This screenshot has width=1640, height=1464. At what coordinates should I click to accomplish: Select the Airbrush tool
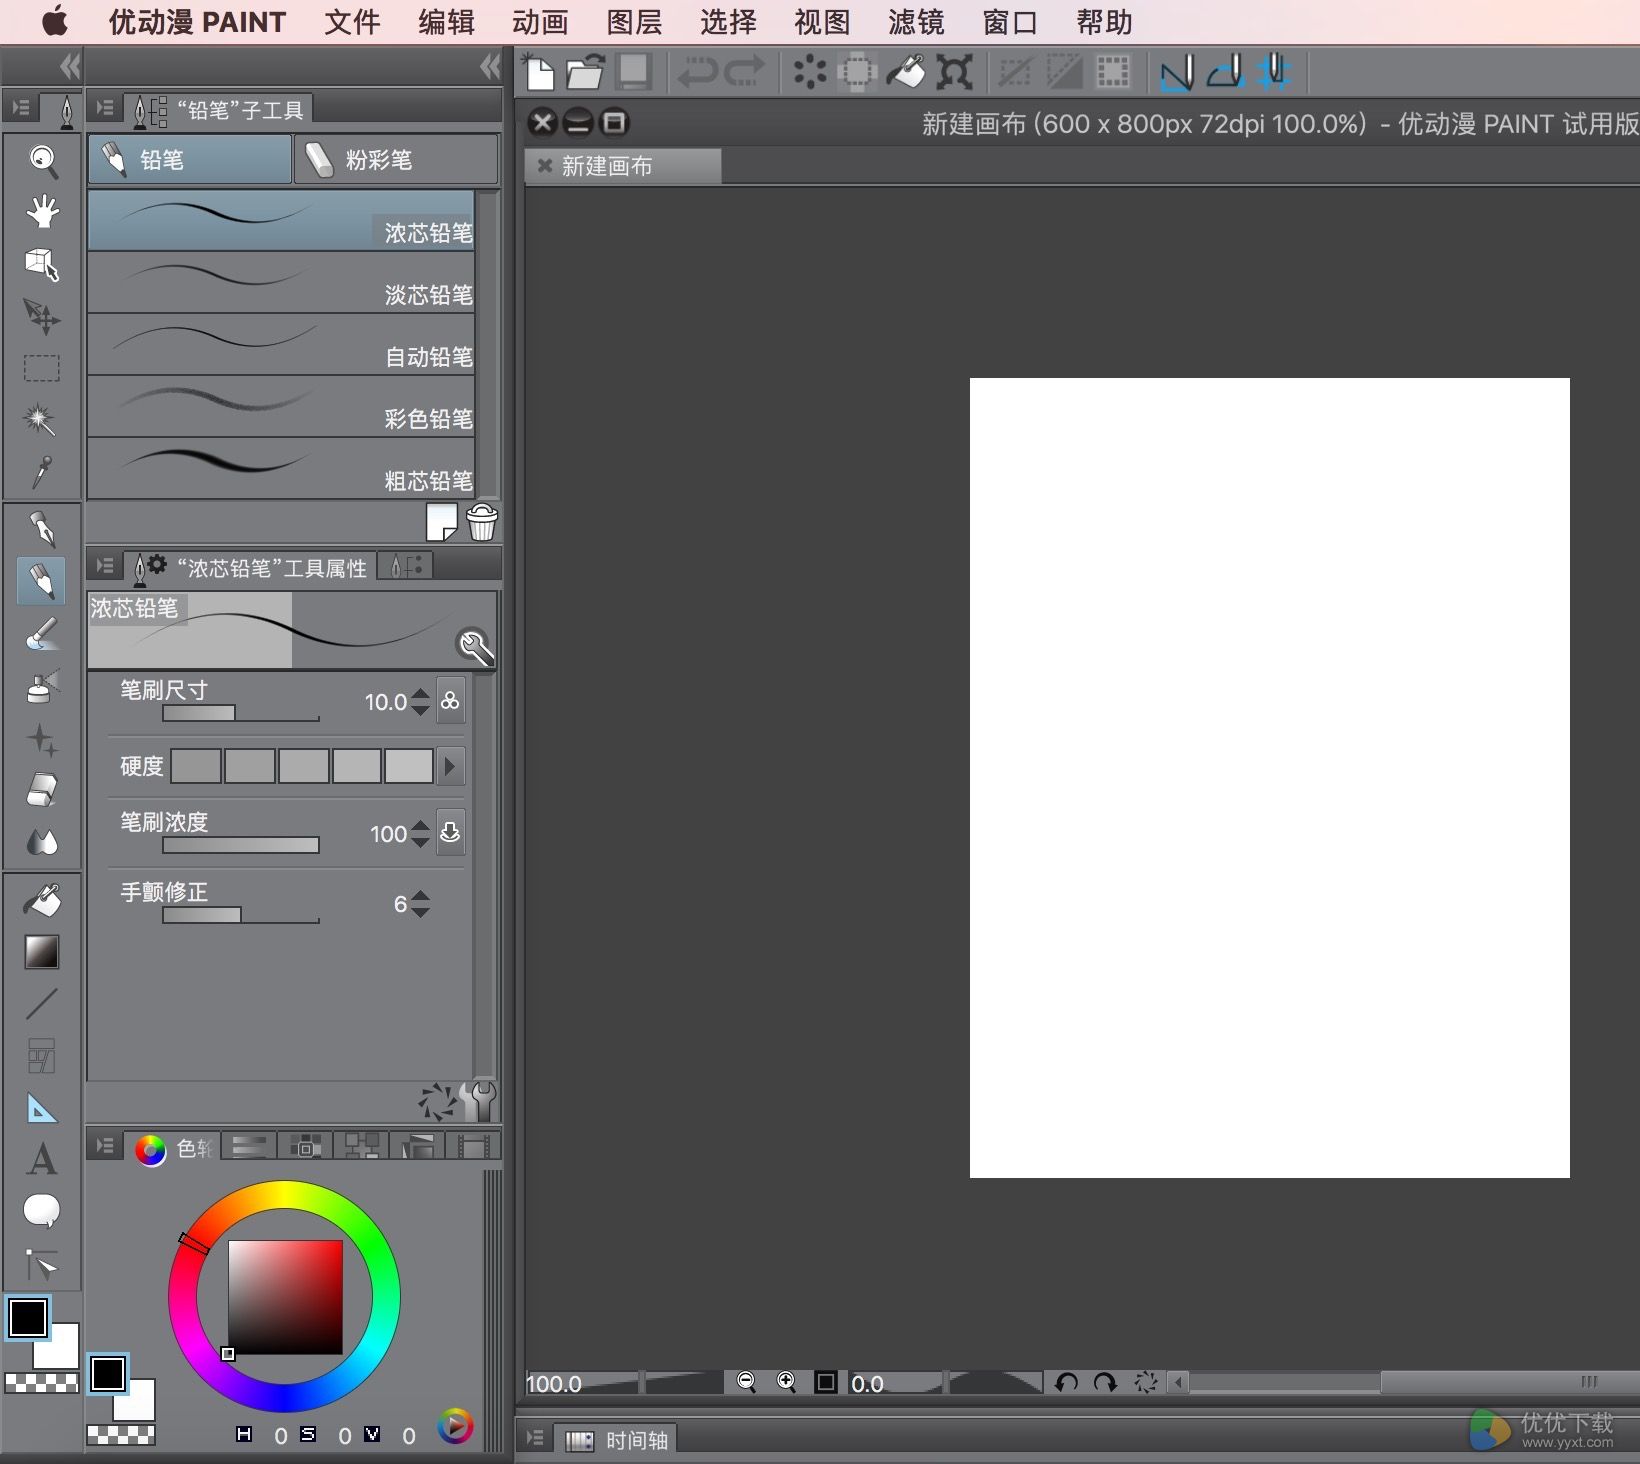tap(42, 686)
